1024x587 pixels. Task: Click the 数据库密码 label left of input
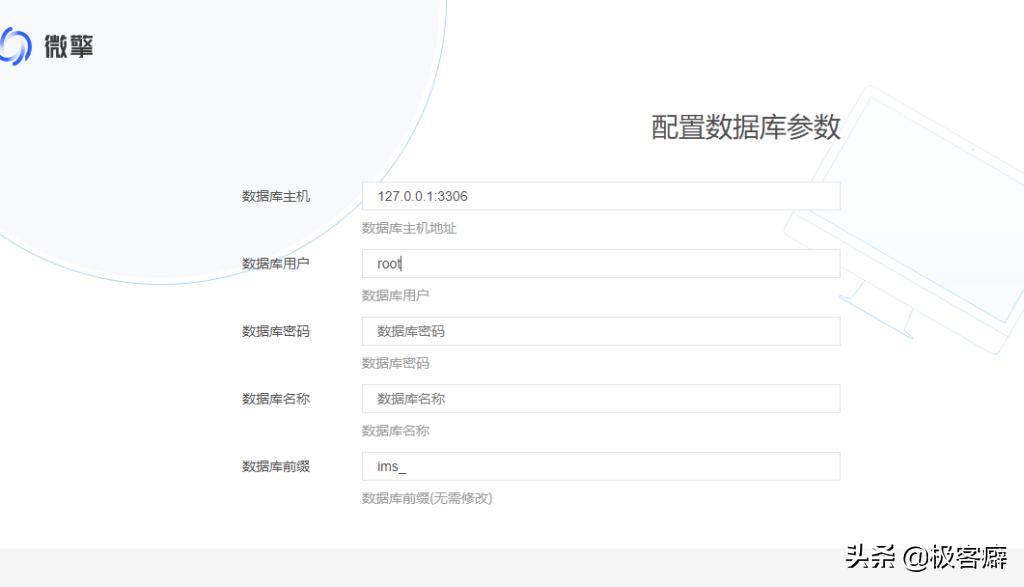coord(276,331)
